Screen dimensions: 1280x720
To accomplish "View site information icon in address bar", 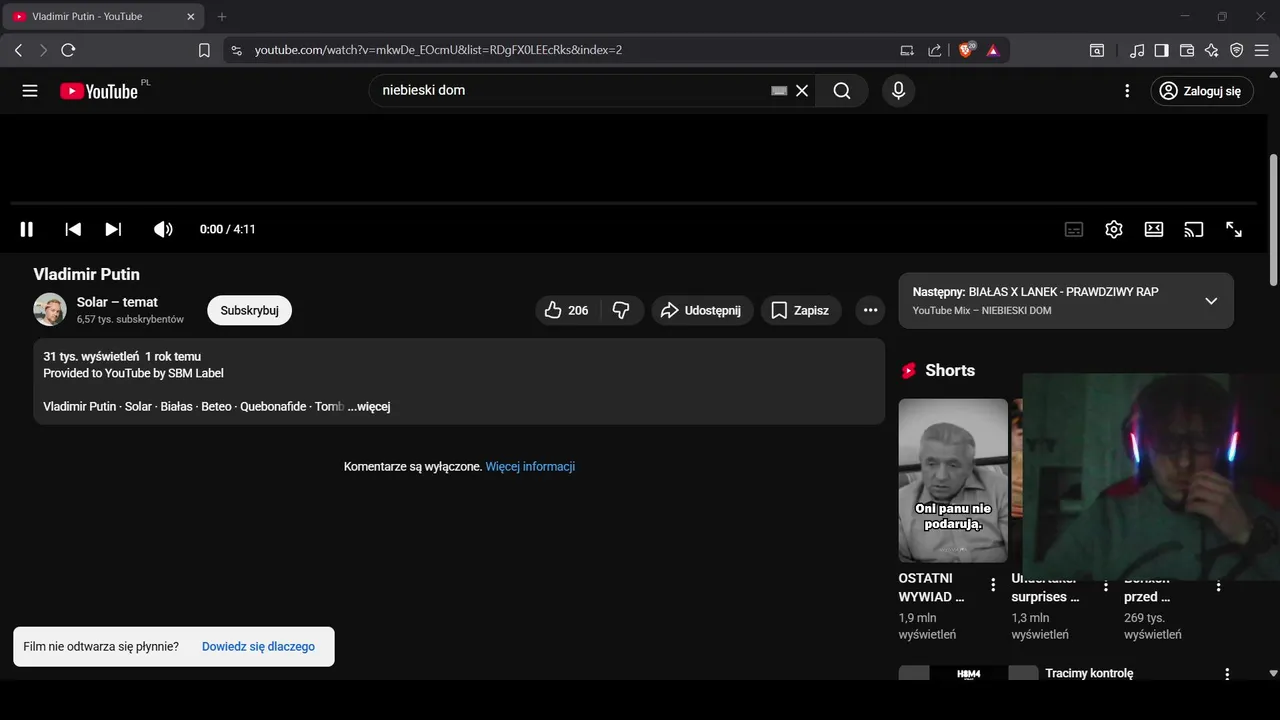I will point(236,50).
